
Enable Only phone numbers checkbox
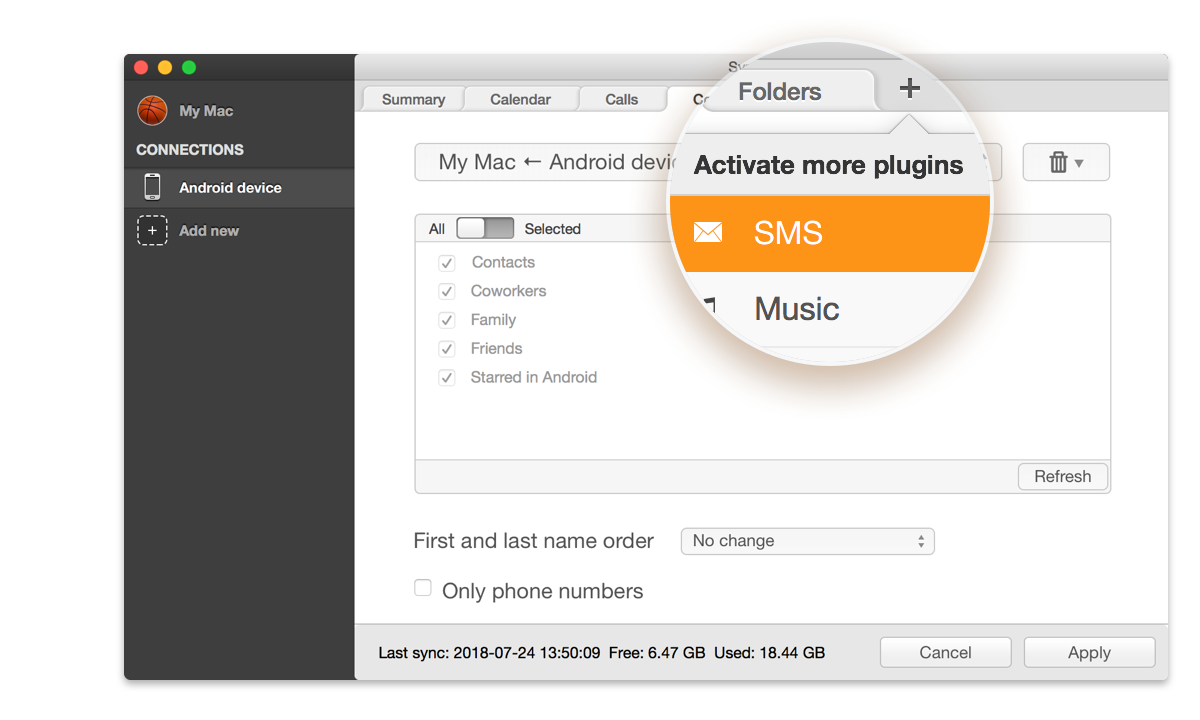[423, 588]
